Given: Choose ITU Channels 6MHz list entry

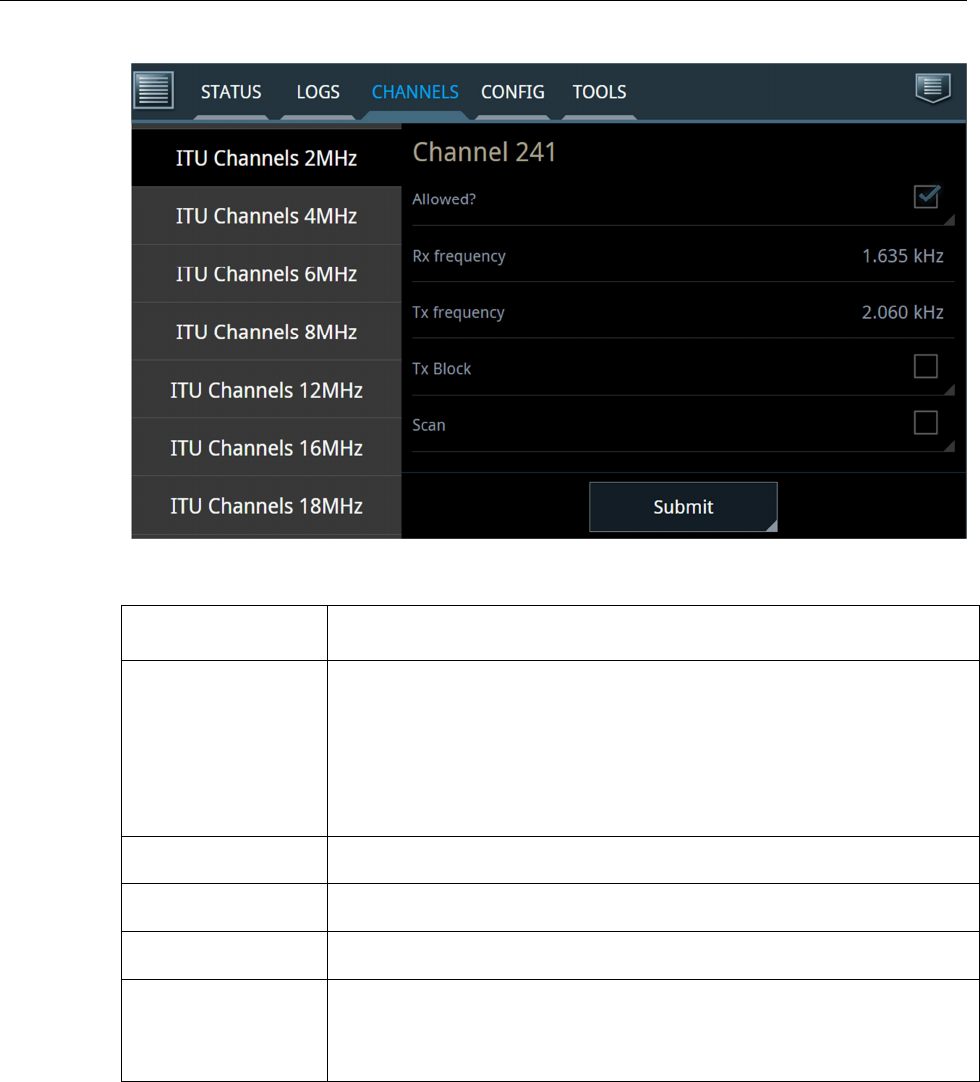Looking at the screenshot, I should click(x=266, y=274).
